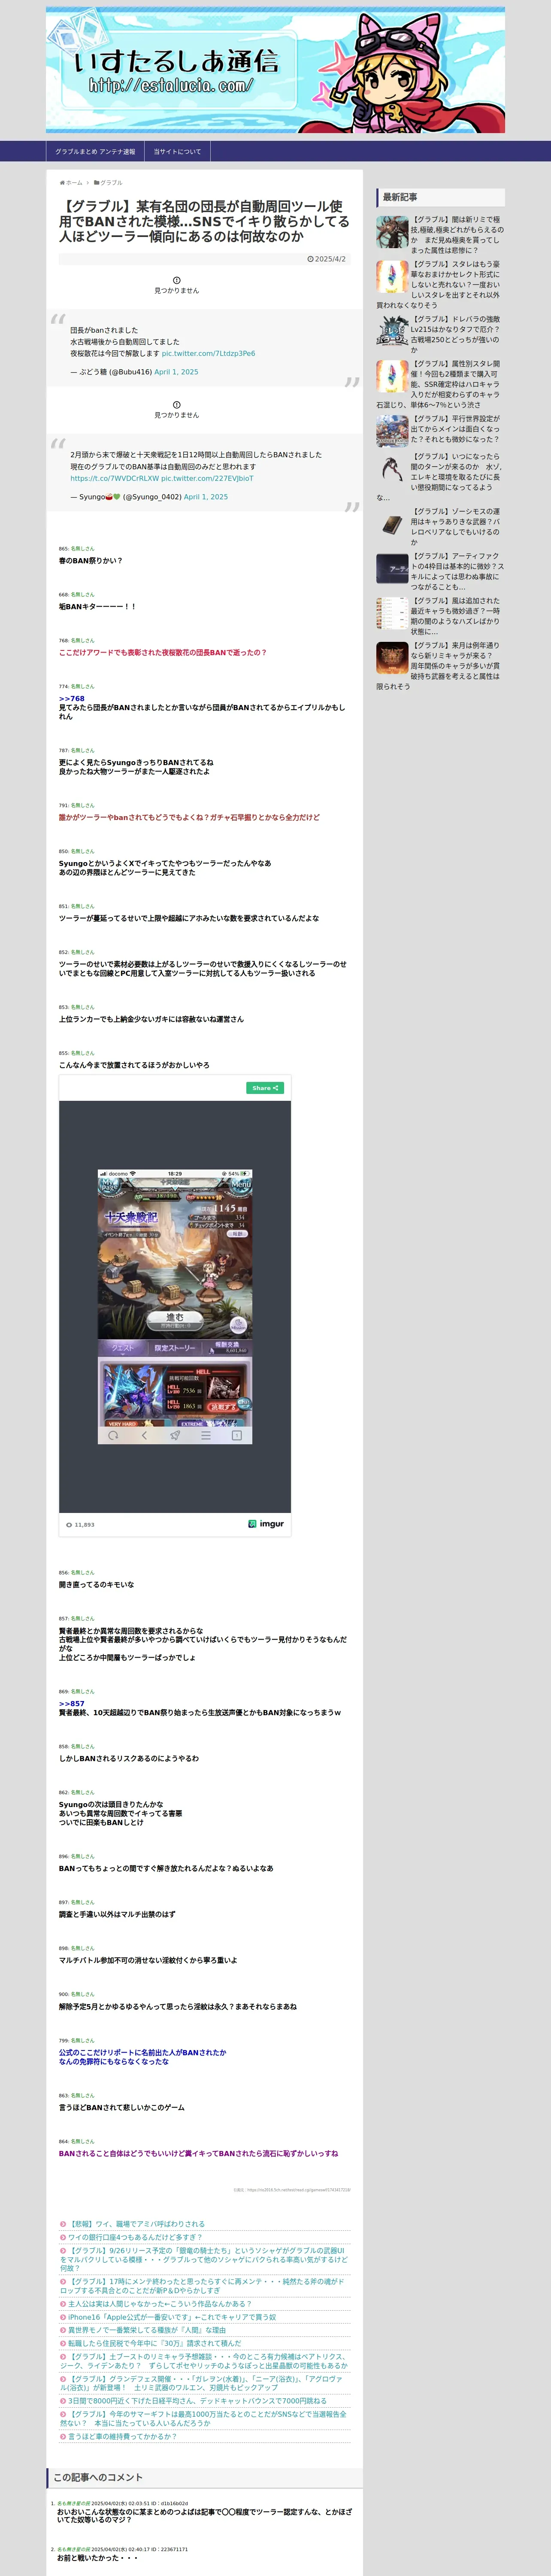Open related link 主人公は実は人間じゃなかった

(159, 2303)
